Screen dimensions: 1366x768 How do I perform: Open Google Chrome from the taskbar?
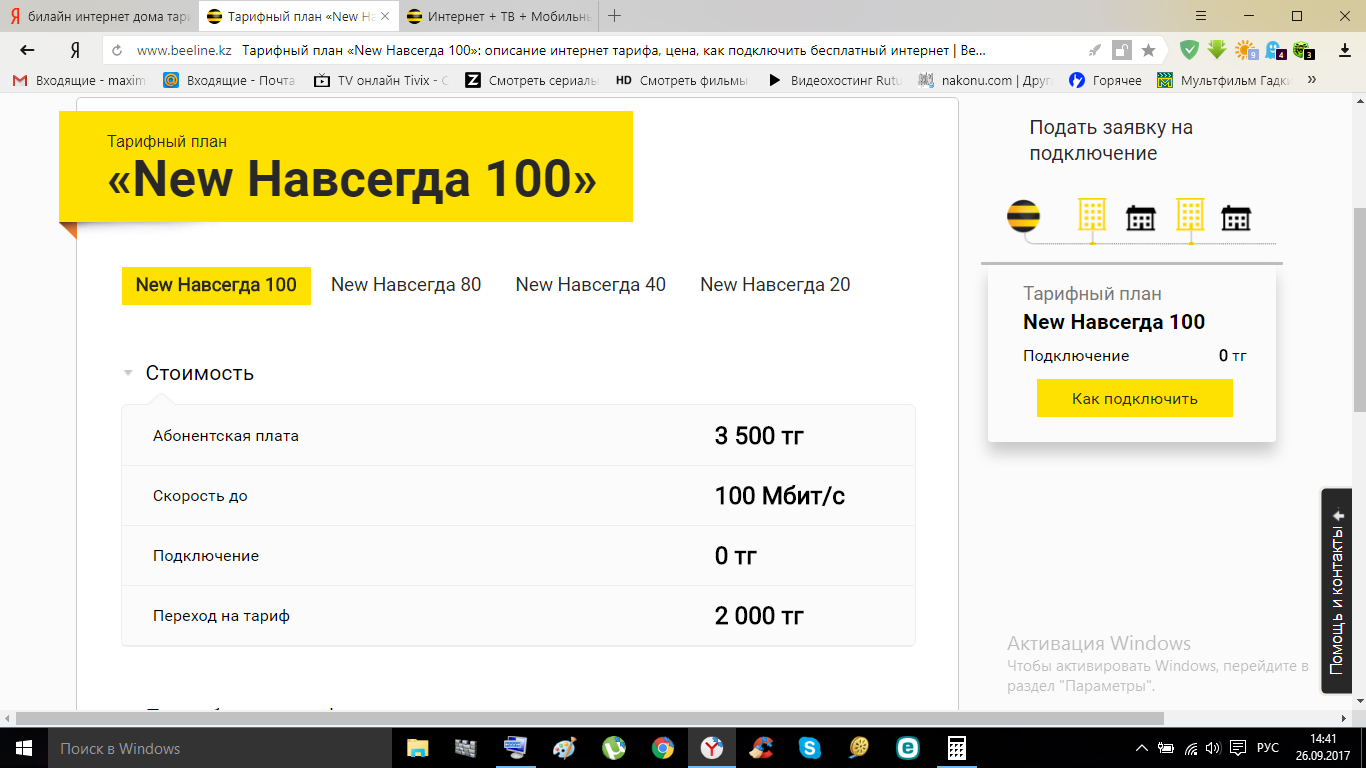[662, 748]
